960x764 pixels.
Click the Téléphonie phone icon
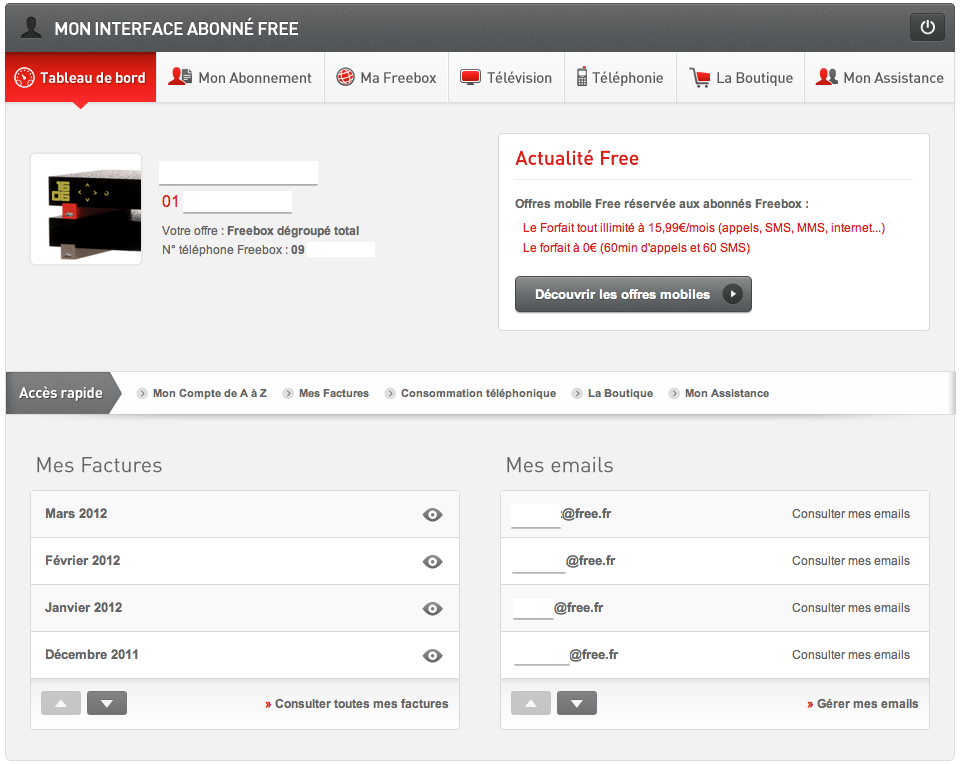582,77
